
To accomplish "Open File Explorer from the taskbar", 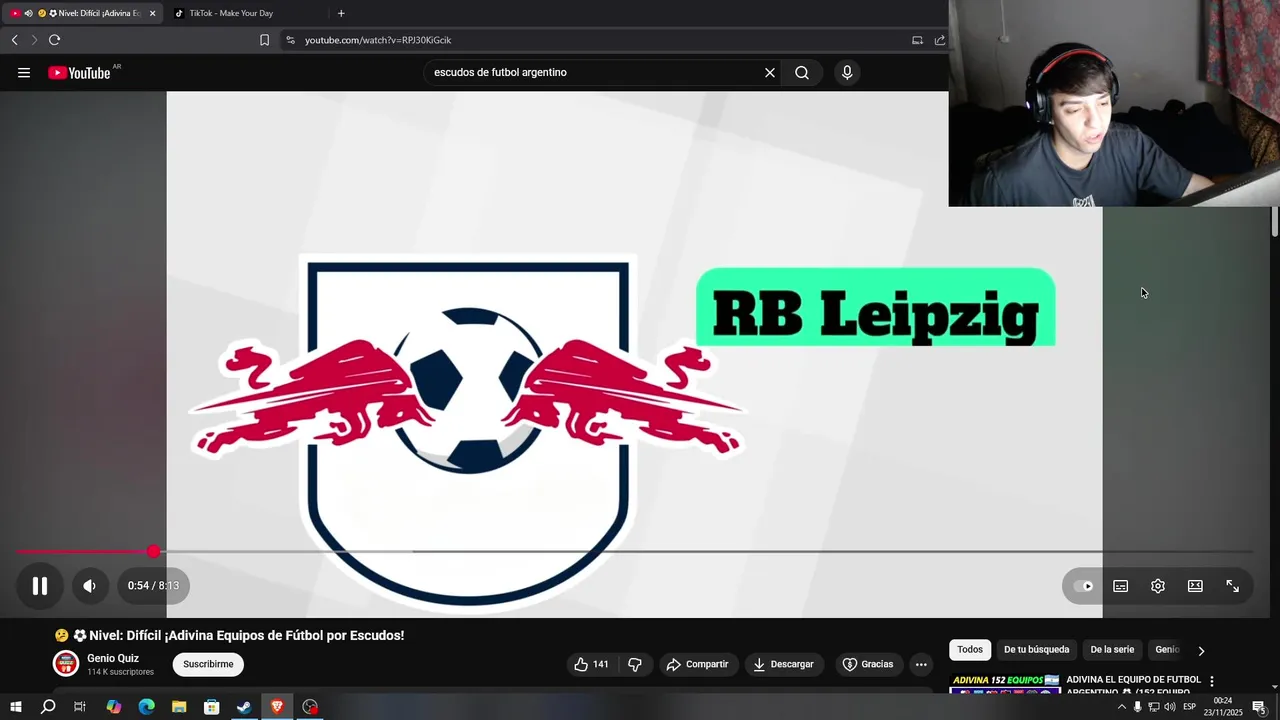I will coord(179,707).
